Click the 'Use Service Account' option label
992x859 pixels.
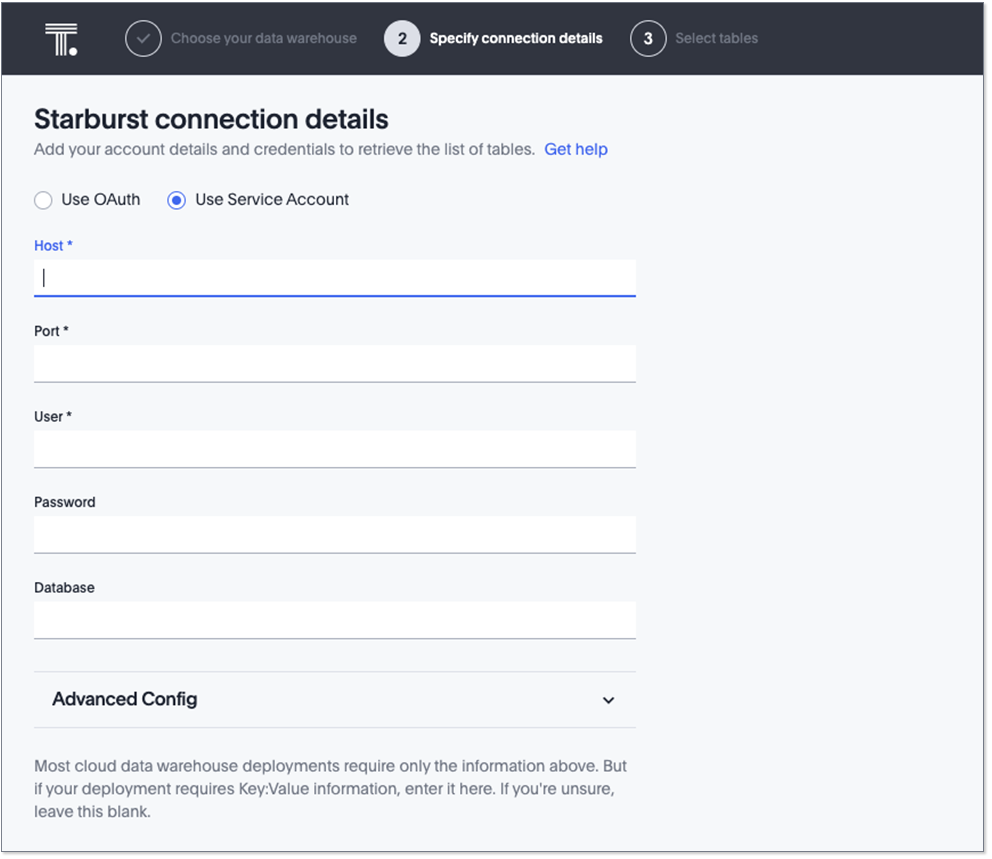point(272,200)
